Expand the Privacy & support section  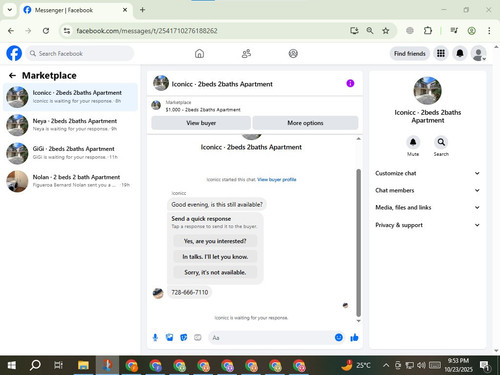tap(428, 225)
